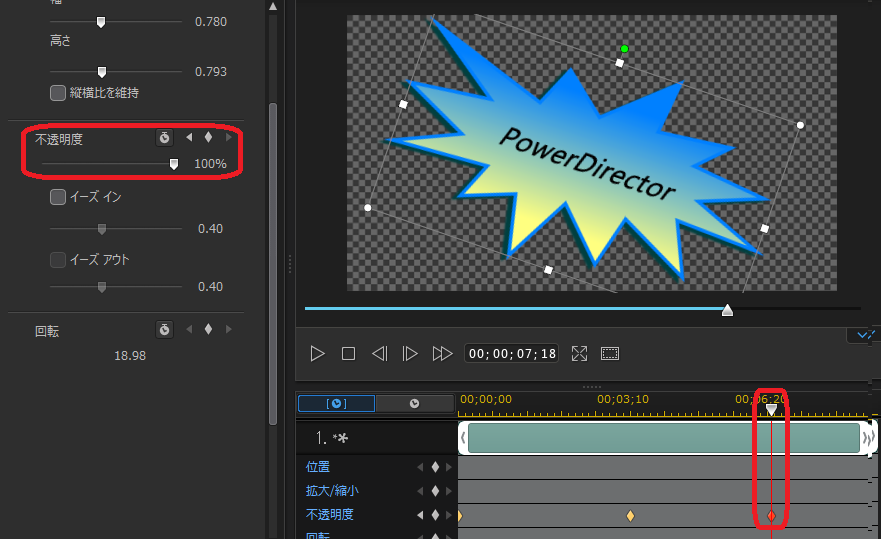Screen dimensions: 881x539
Task: Adjust the 不透明度 slider at 100%
Action: point(174,164)
